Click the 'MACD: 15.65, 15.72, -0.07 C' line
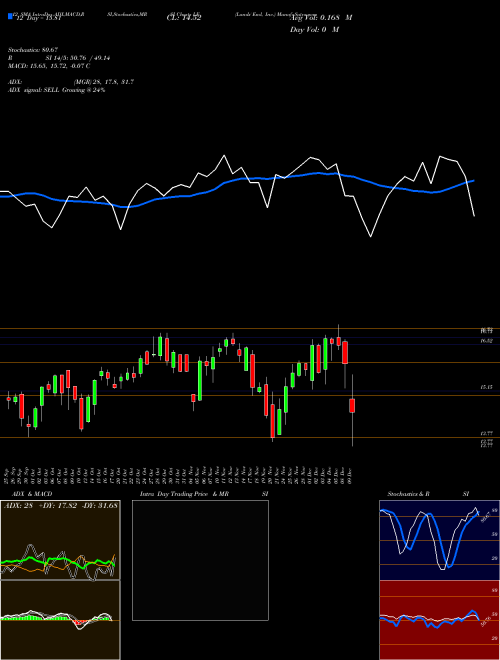Viewport: 500px width, 660px height. (x=49, y=66)
